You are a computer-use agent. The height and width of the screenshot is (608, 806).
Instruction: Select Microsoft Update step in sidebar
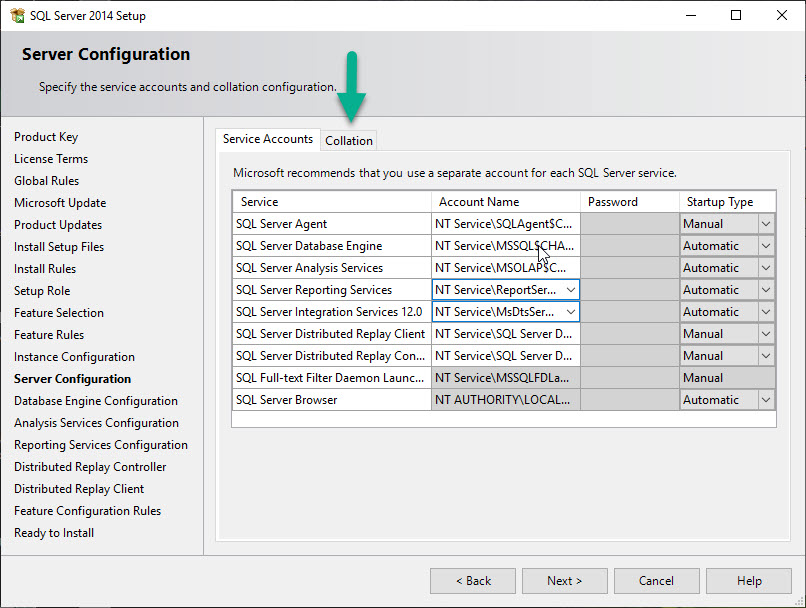pyautogui.click(x=60, y=203)
